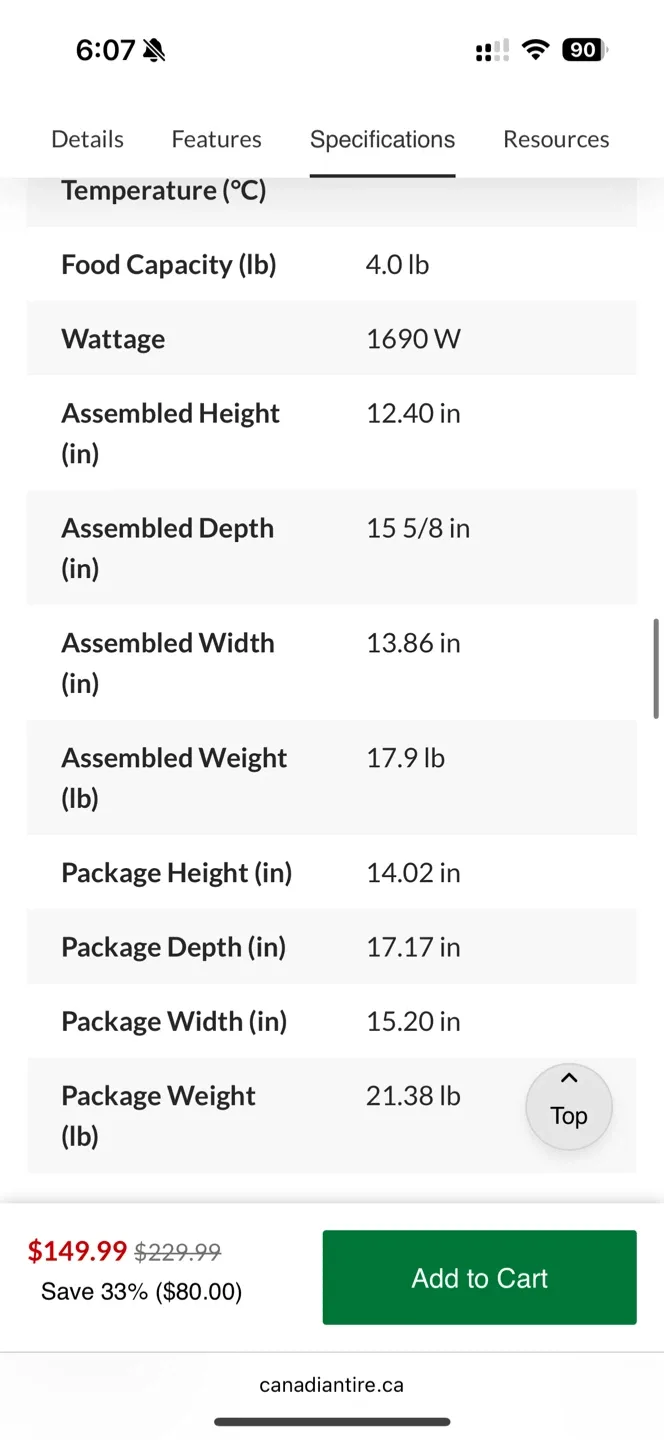Open the Details tab
This screenshot has height=1440, width=664.
tap(88, 139)
